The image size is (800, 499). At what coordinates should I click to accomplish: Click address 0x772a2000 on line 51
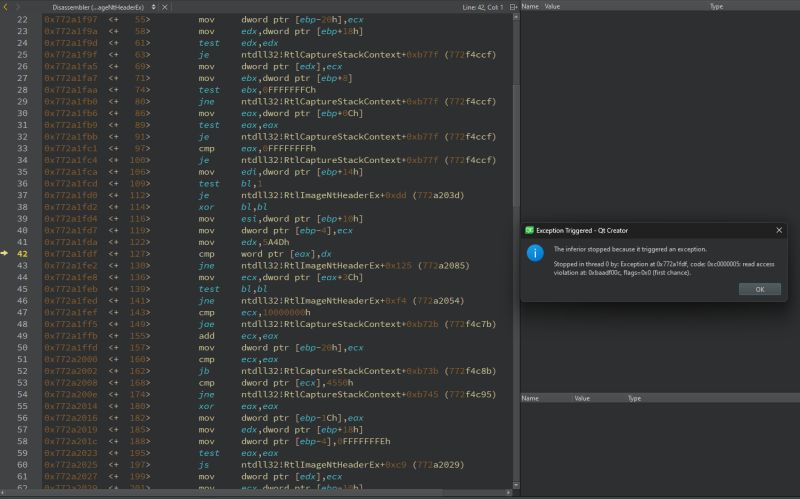click(x=70, y=359)
